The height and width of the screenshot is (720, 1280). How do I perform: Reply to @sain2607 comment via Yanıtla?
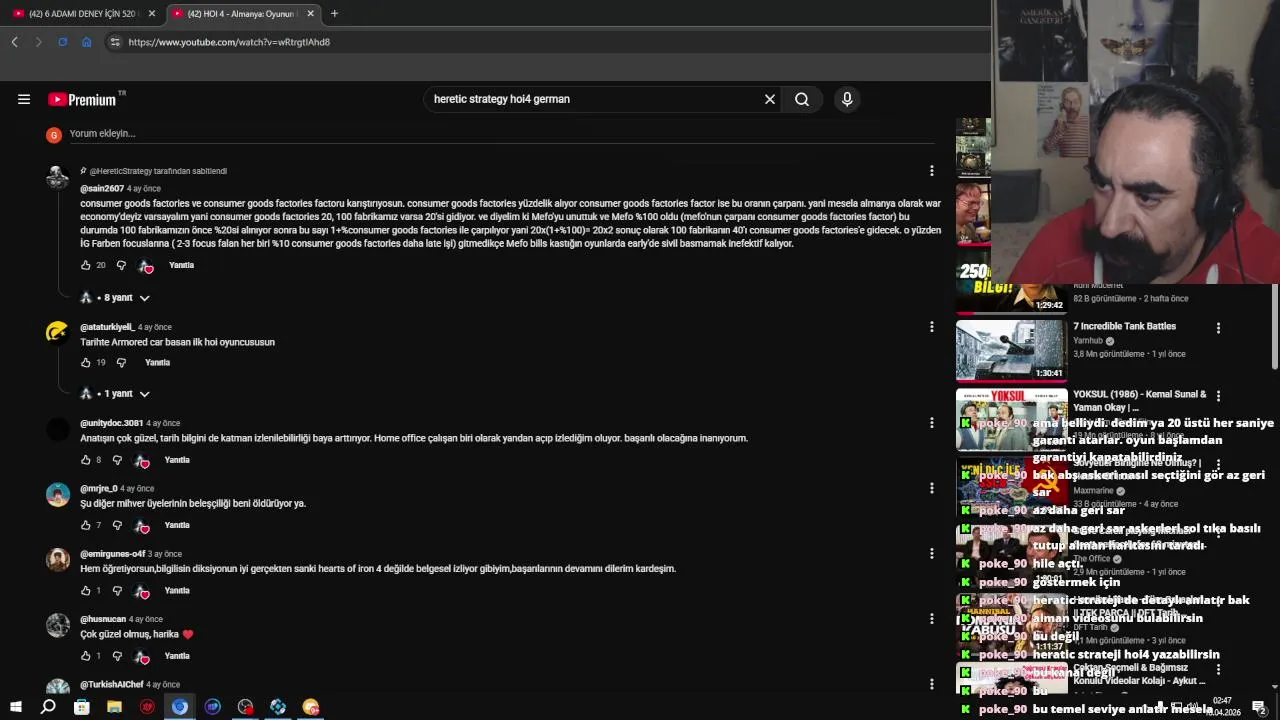pyautogui.click(x=181, y=265)
